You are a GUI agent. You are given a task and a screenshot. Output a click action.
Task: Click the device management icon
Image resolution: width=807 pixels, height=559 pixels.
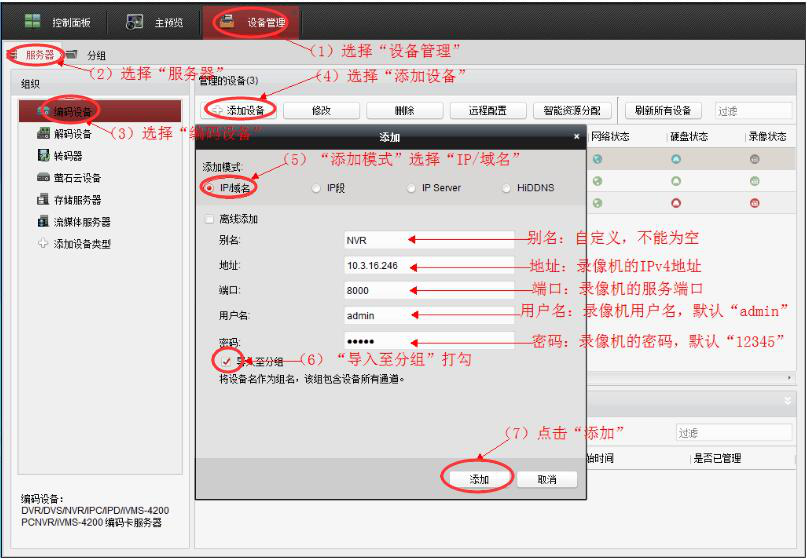tap(227, 22)
